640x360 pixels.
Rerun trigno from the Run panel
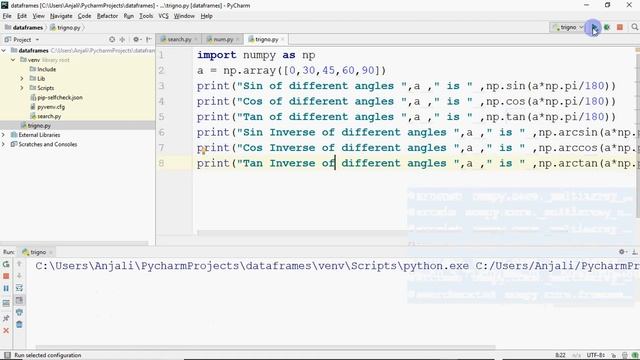pyautogui.click(x=6, y=264)
